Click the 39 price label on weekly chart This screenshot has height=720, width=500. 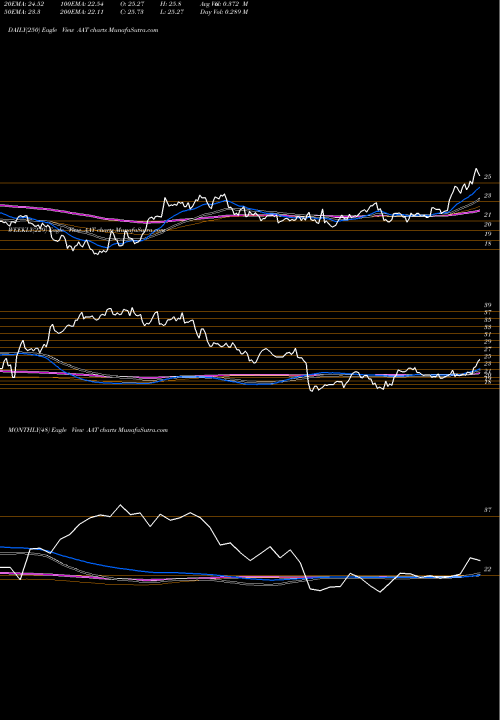488,305
